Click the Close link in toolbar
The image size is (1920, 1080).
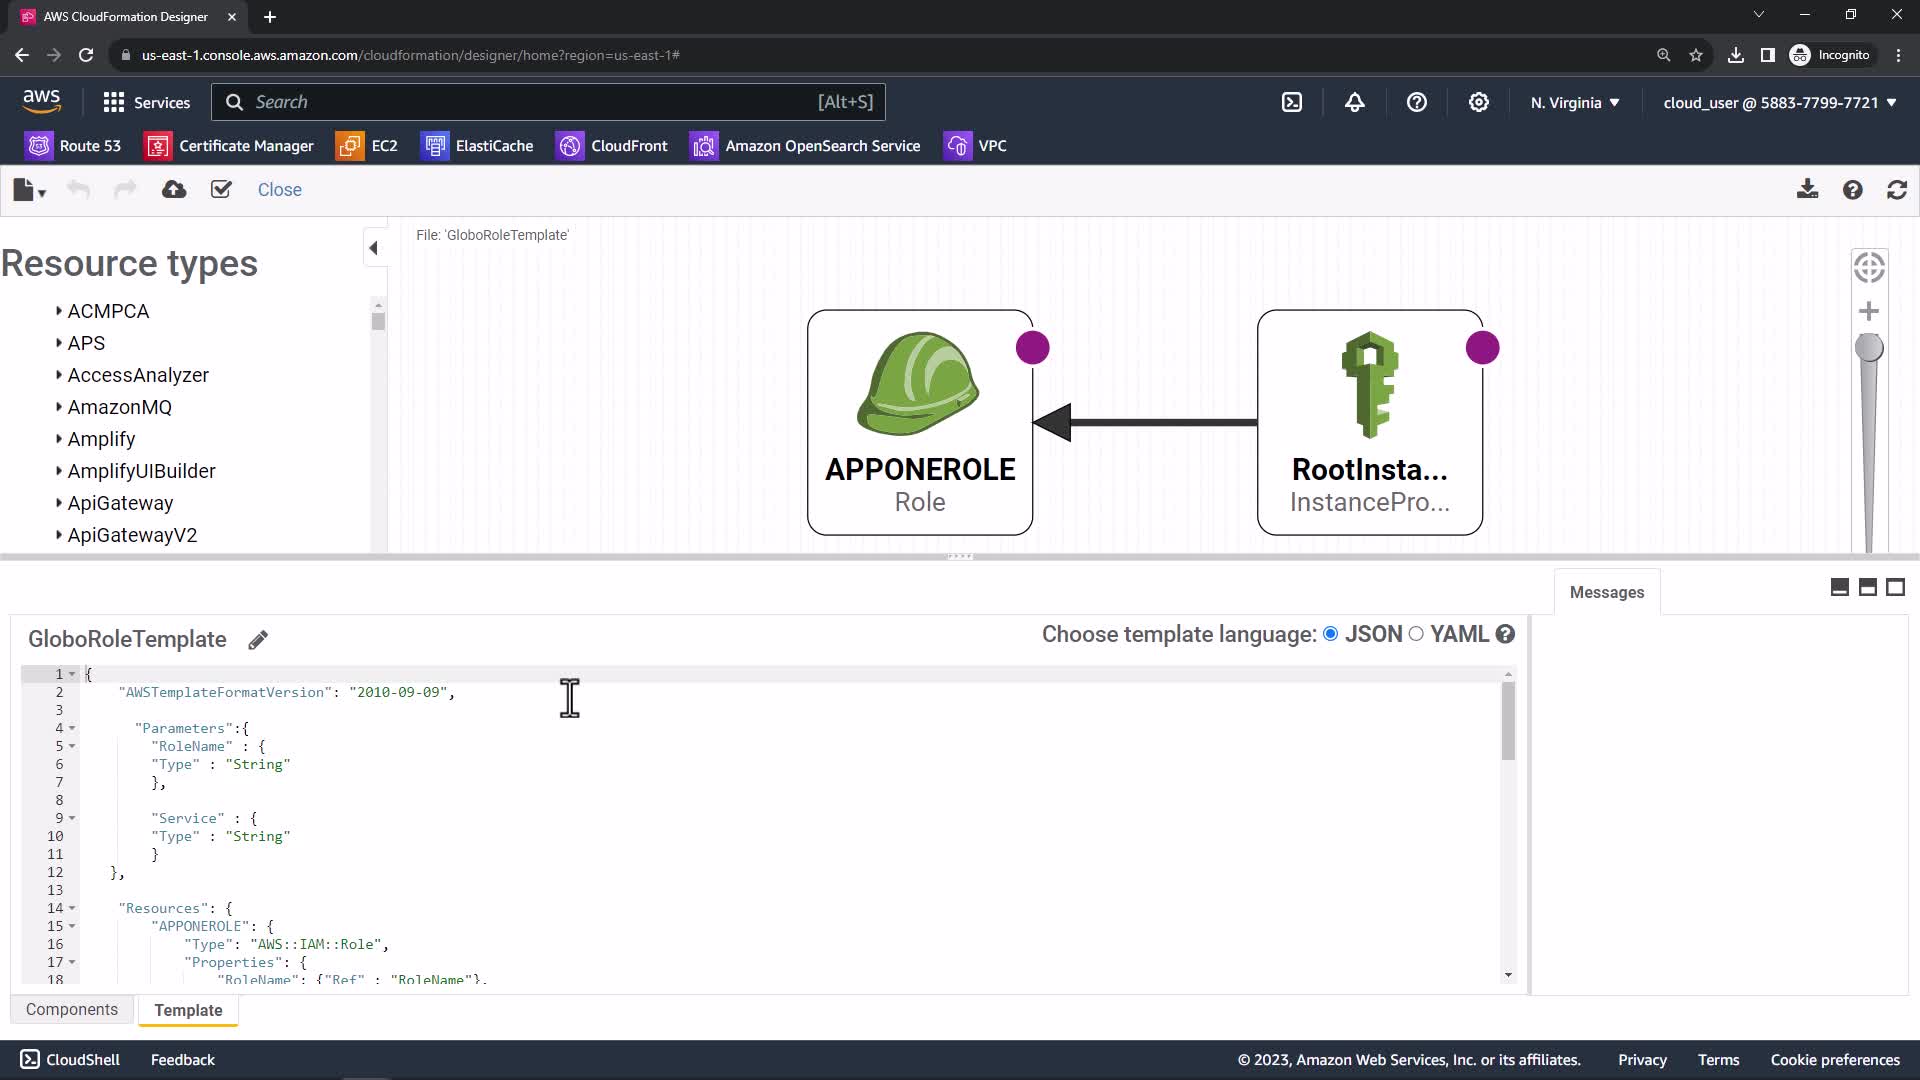tap(279, 190)
